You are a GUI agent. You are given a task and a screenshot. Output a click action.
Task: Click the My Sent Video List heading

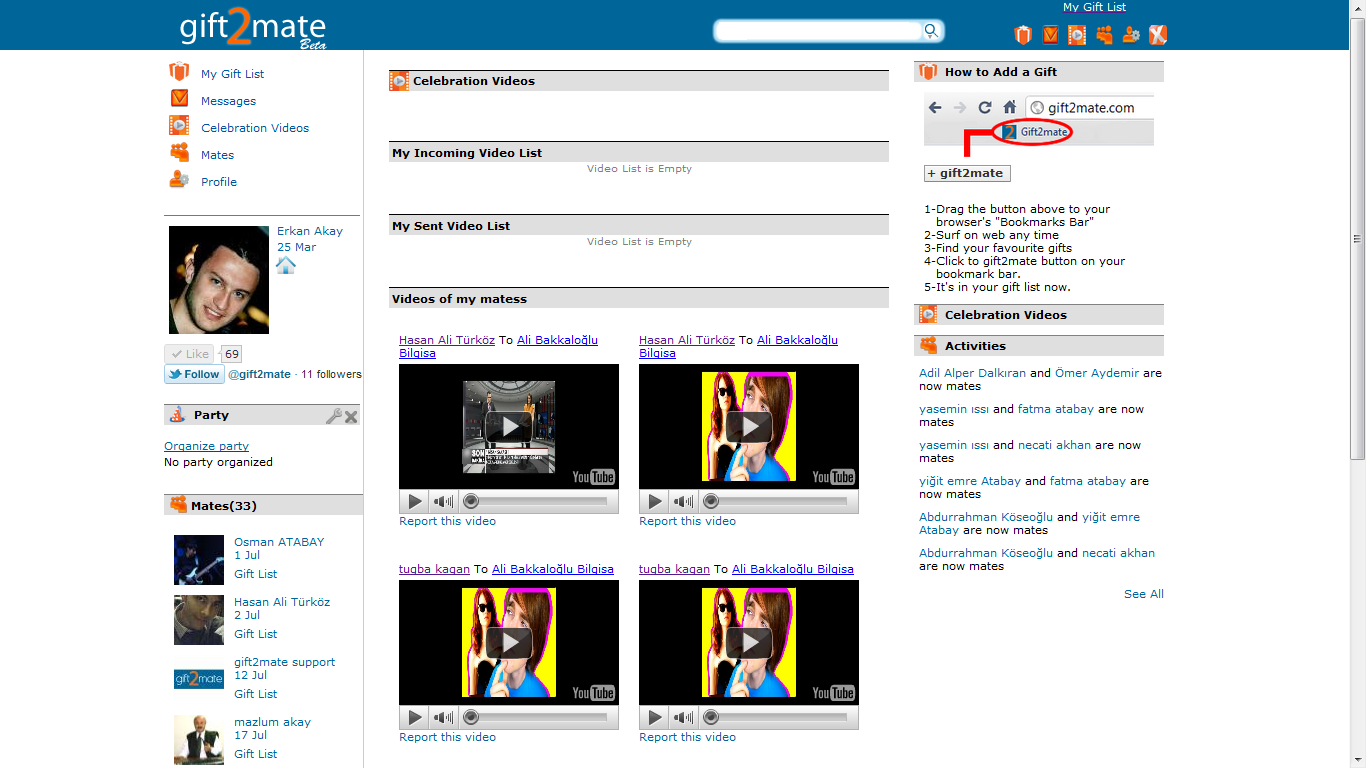point(451,226)
